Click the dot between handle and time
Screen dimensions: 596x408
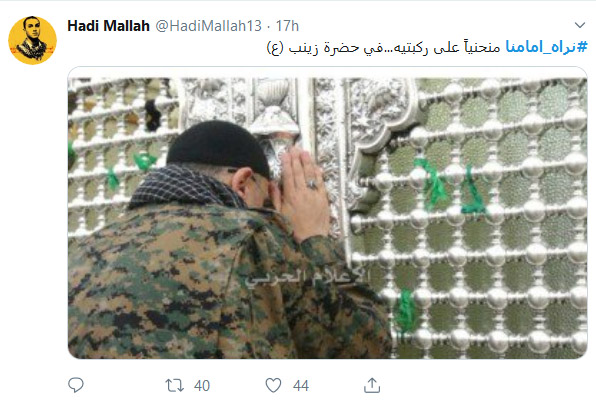pos(268,26)
